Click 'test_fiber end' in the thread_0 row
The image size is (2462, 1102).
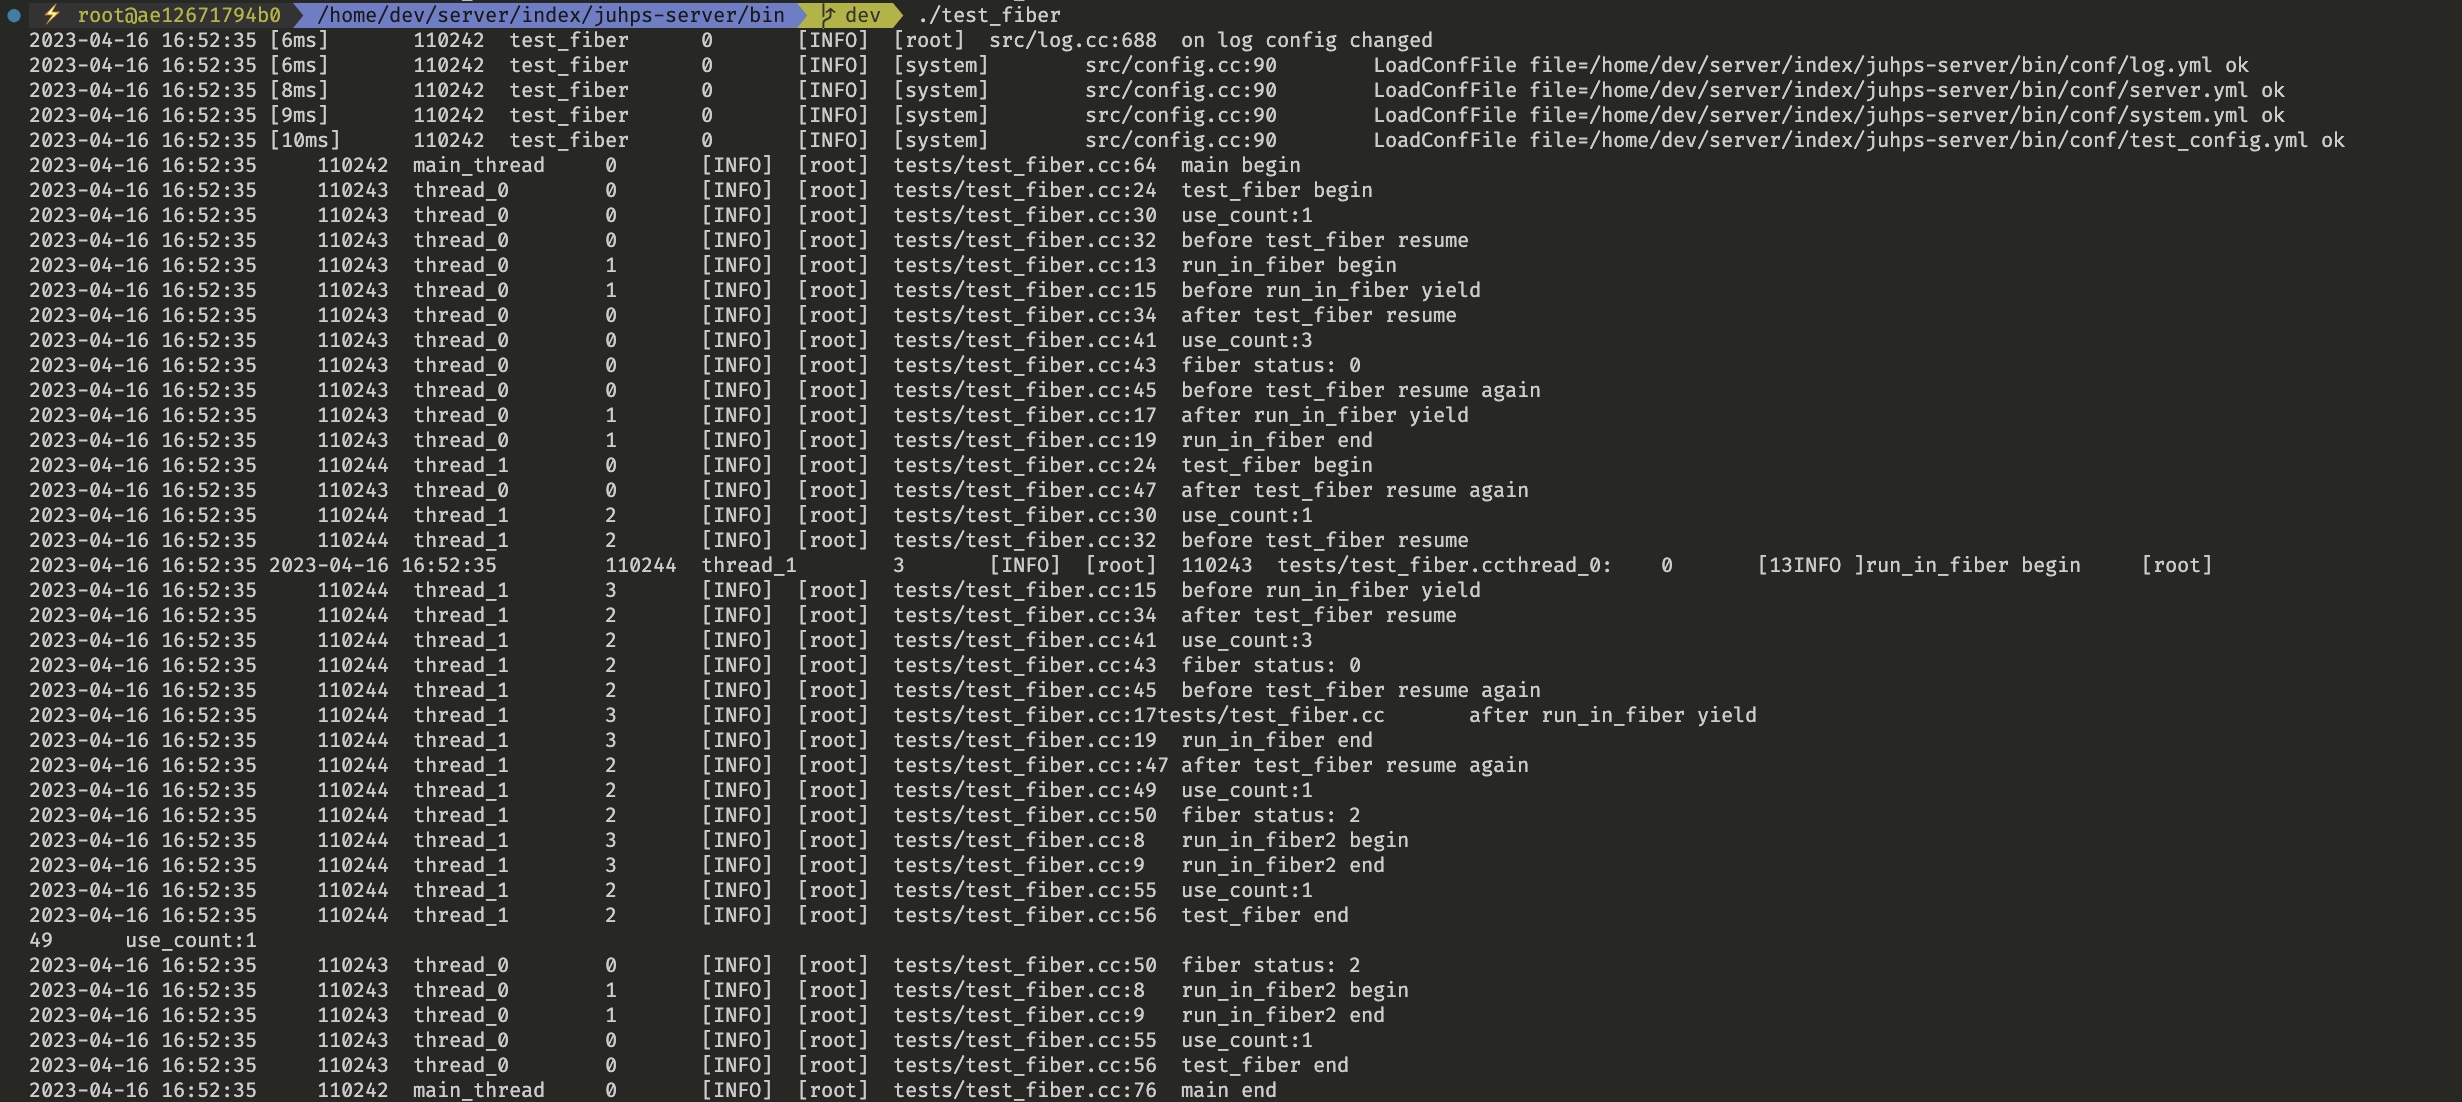click(1264, 1065)
